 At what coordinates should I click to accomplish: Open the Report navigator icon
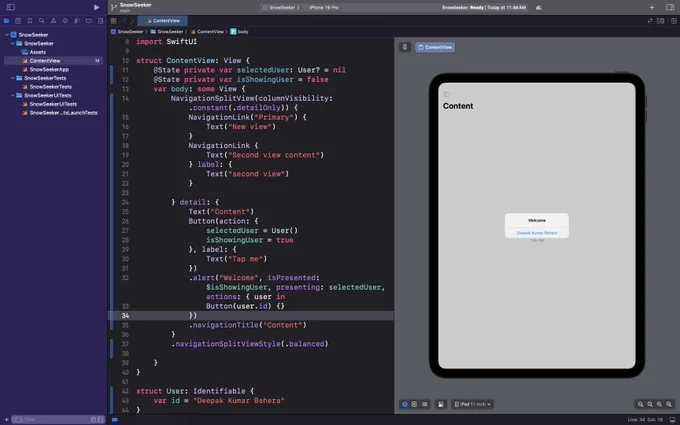(x=101, y=21)
